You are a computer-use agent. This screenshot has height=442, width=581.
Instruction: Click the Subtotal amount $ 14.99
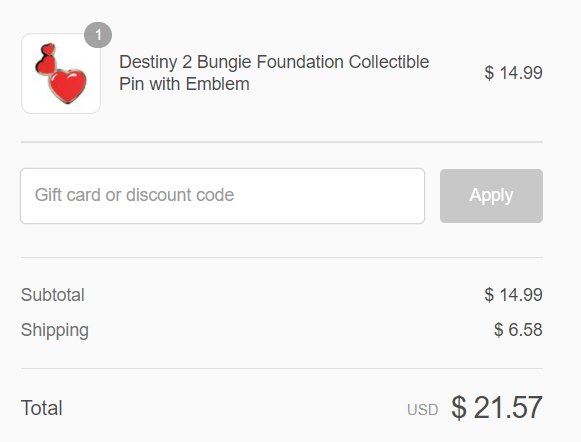click(514, 295)
